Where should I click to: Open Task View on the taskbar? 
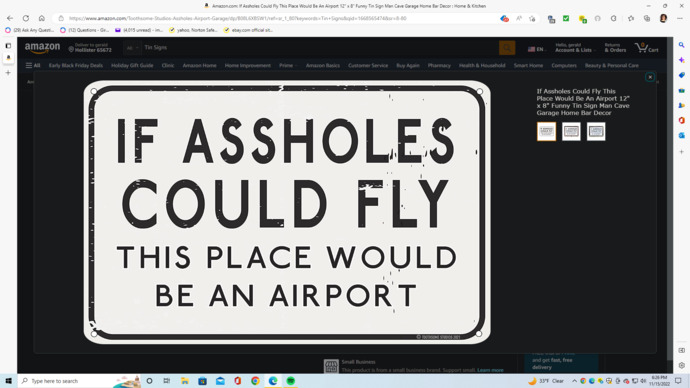(x=167, y=381)
